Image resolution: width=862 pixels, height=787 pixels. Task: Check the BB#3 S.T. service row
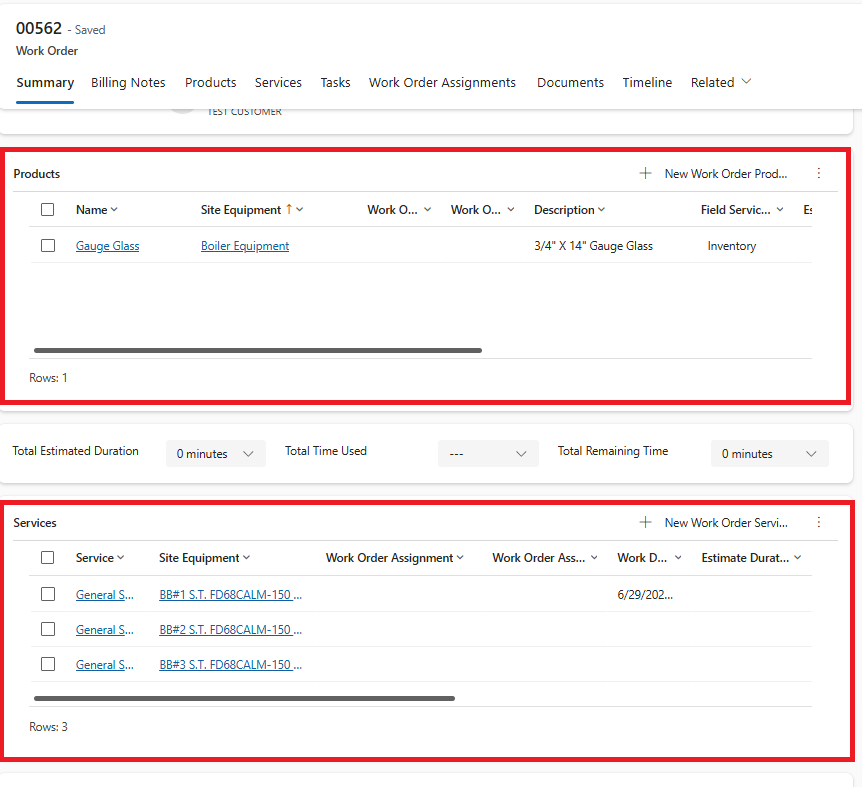coord(48,664)
